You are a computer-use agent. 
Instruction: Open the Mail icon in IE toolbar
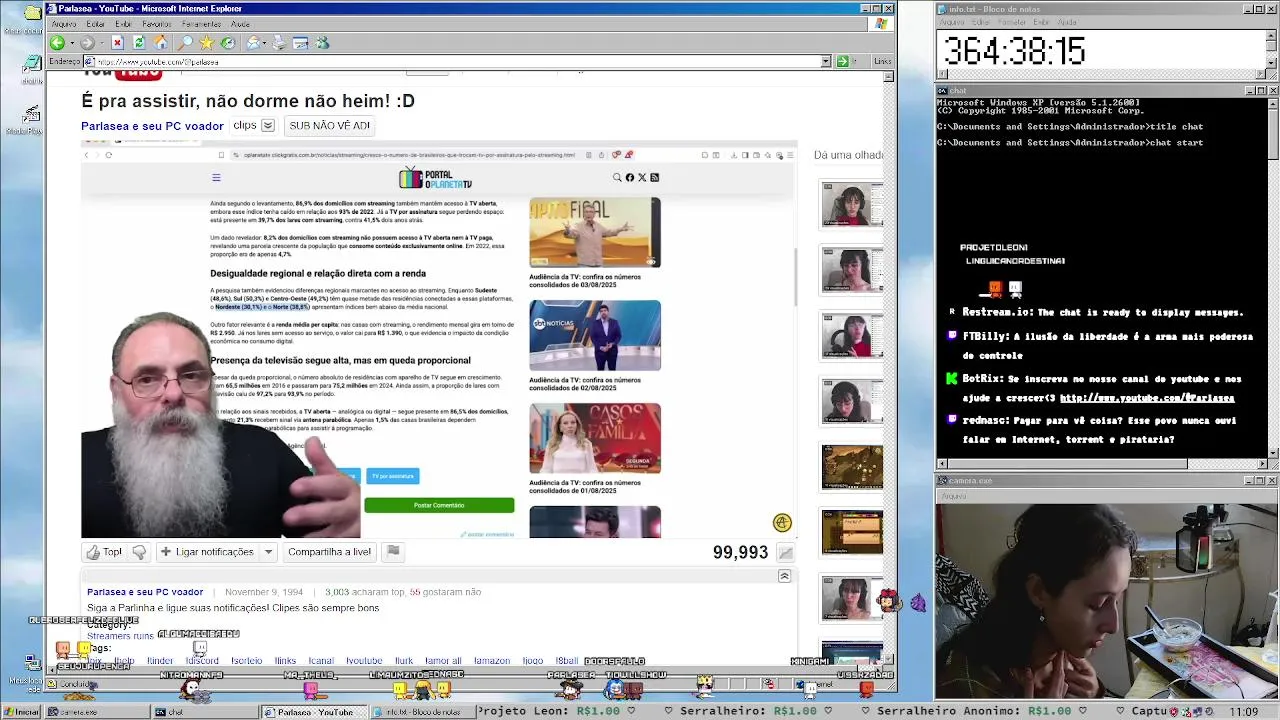pos(254,43)
